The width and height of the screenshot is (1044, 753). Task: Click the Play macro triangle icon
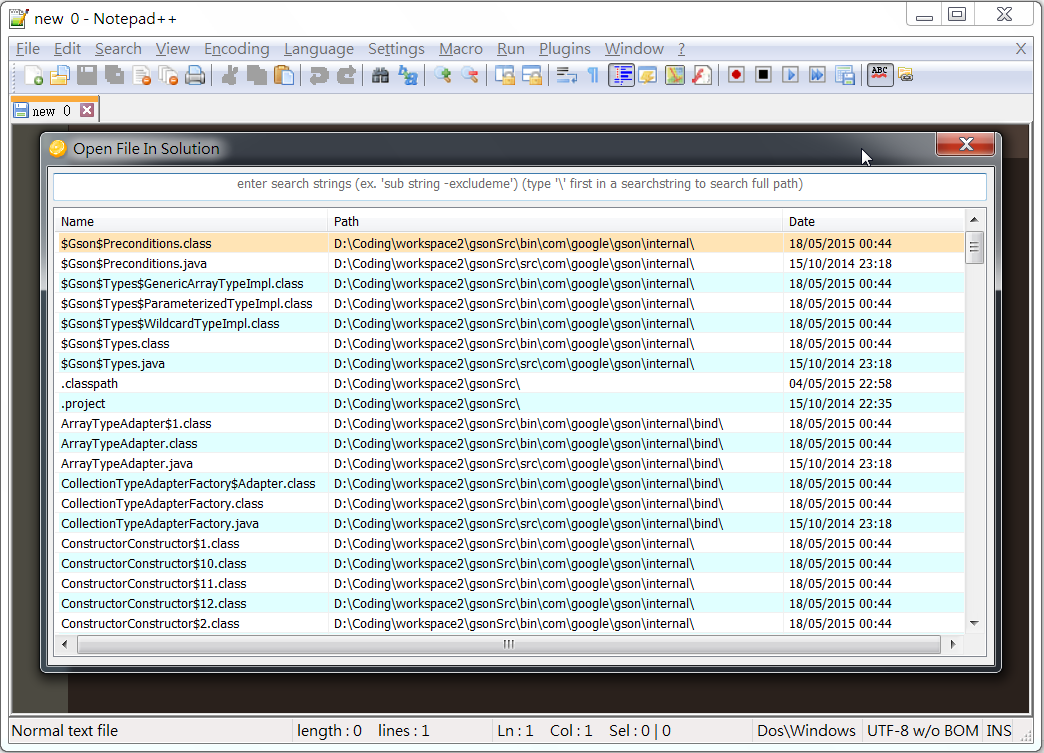point(790,75)
